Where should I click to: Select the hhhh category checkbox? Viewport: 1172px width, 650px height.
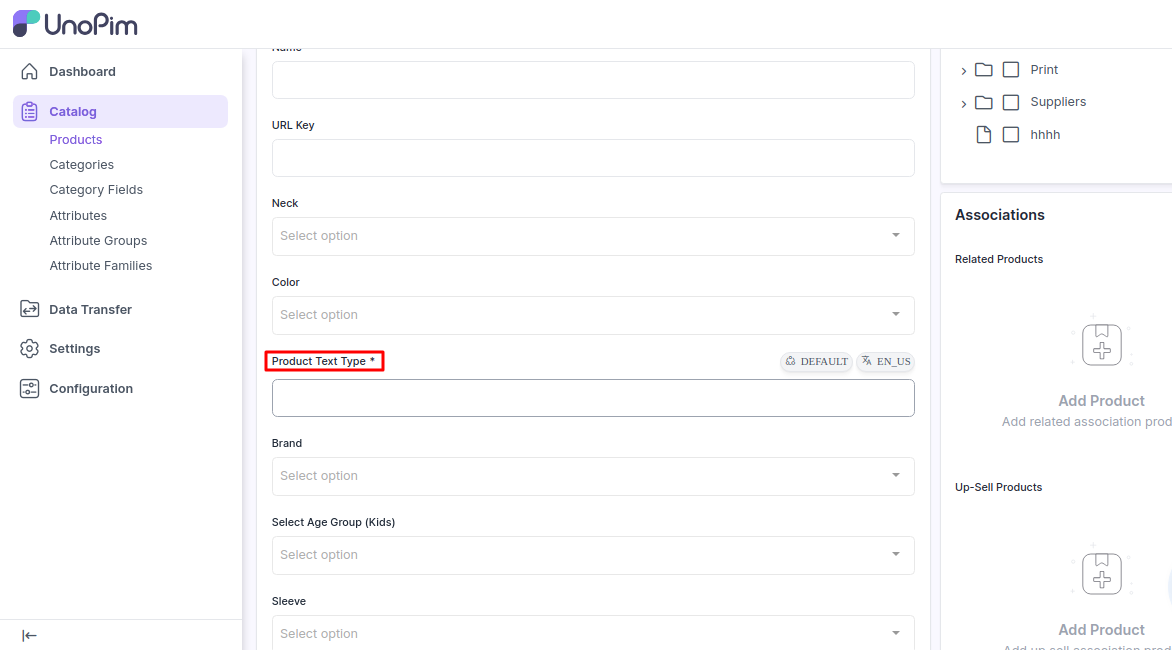(1011, 135)
